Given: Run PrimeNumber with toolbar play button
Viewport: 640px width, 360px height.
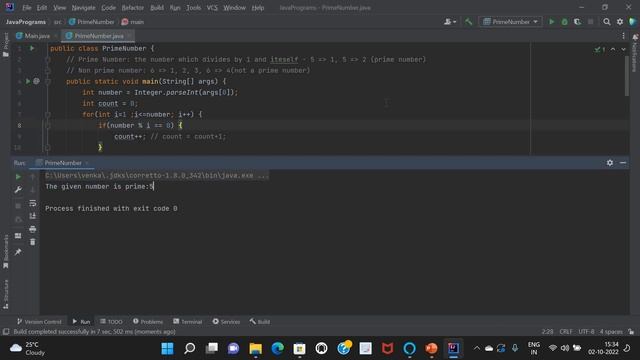Looking at the screenshot, I should pos(551,22).
